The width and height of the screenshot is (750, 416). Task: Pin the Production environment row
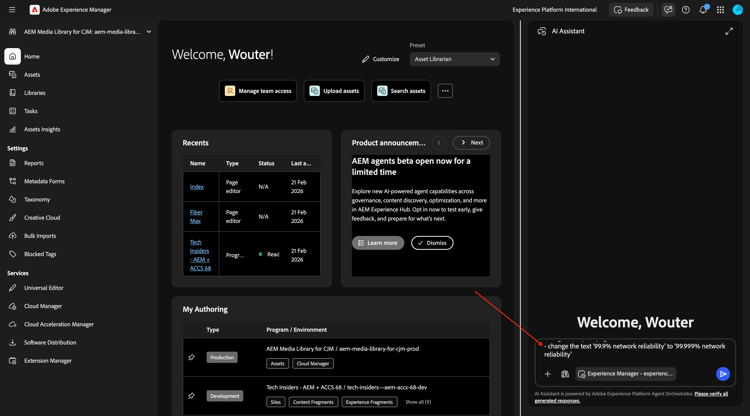(x=191, y=357)
